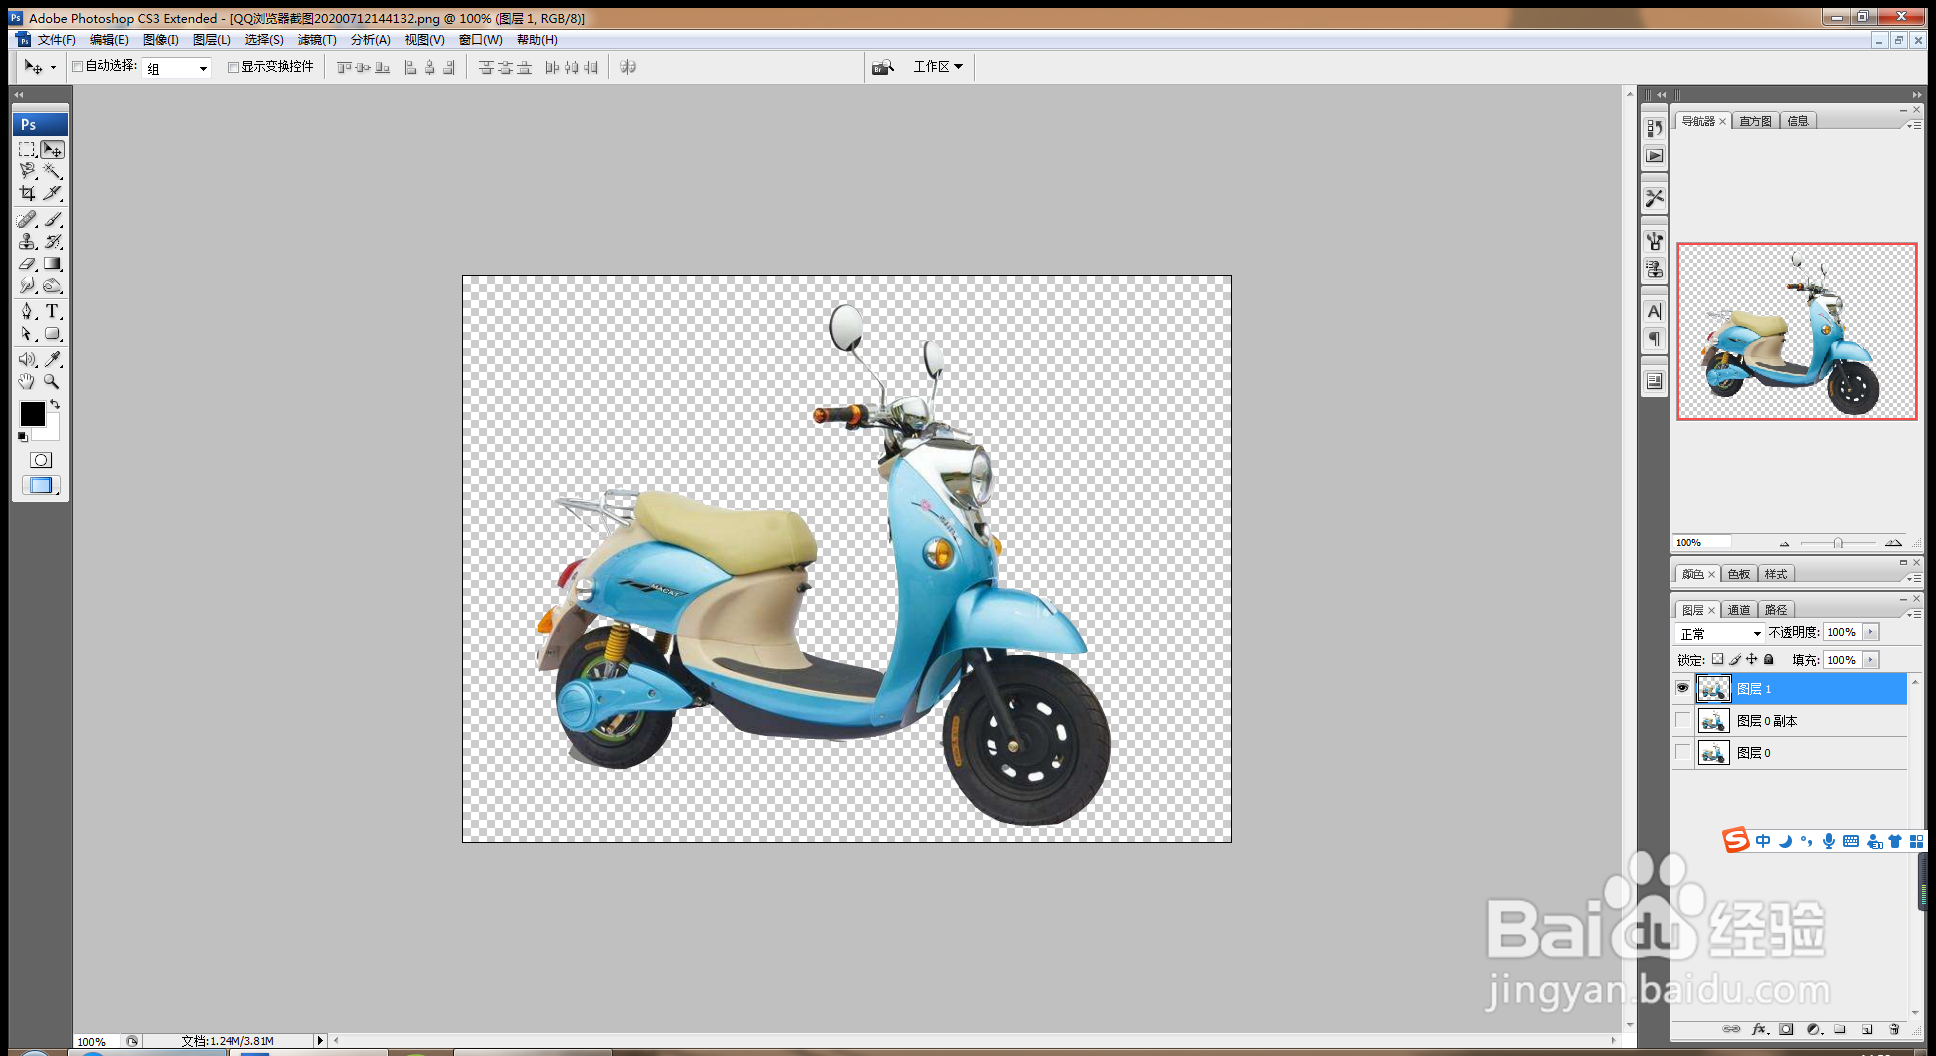The width and height of the screenshot is (1936, 1056).
Task: Create a new layer from Layers panel
Action: pyautogui.click(x=1867, y=1029)
